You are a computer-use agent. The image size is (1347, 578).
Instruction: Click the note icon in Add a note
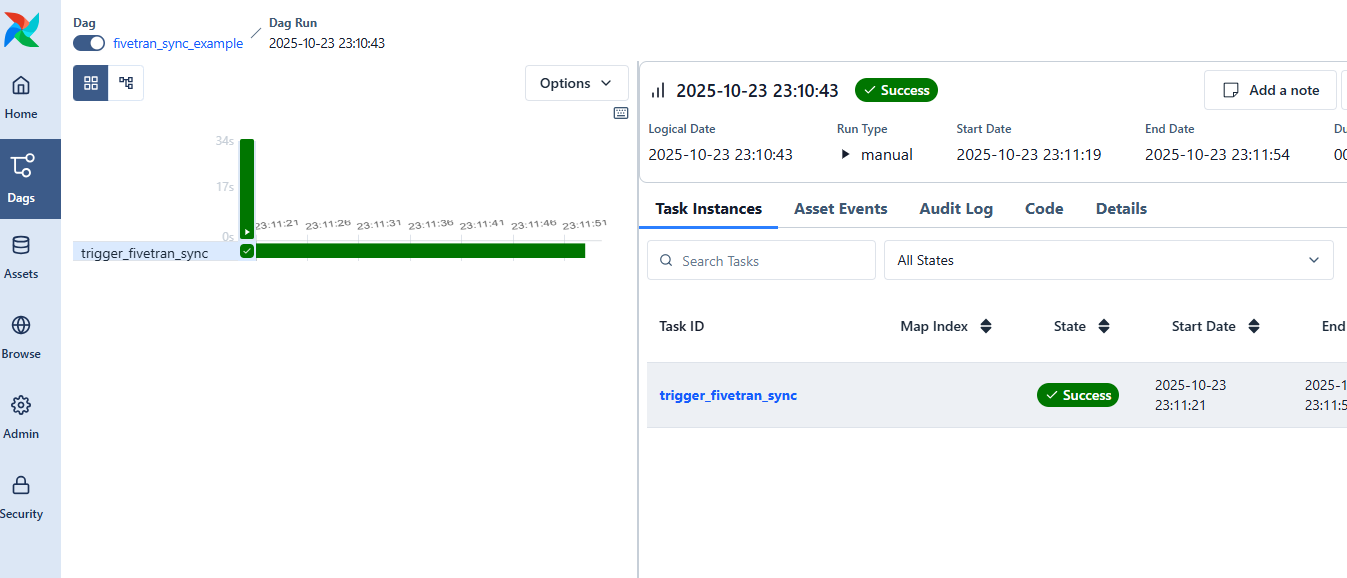click(1232, 90)
